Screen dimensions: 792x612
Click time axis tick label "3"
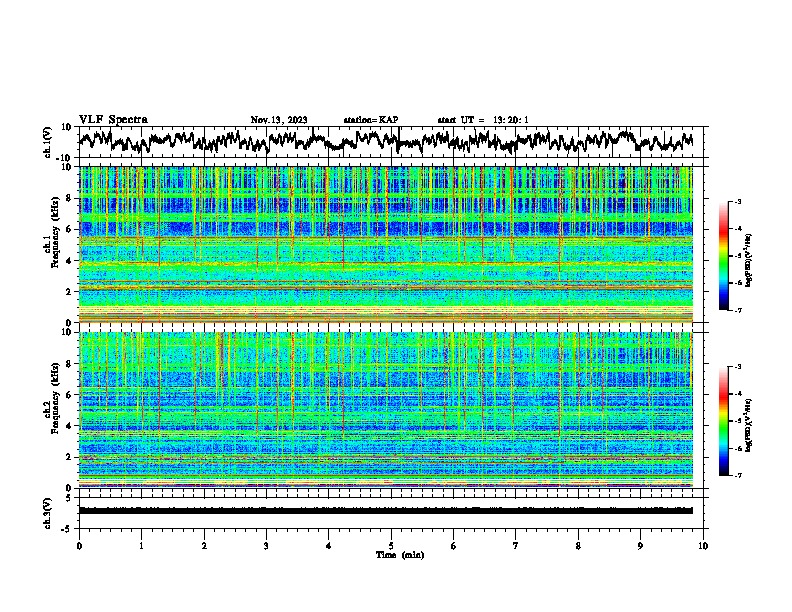click(266, 546)
